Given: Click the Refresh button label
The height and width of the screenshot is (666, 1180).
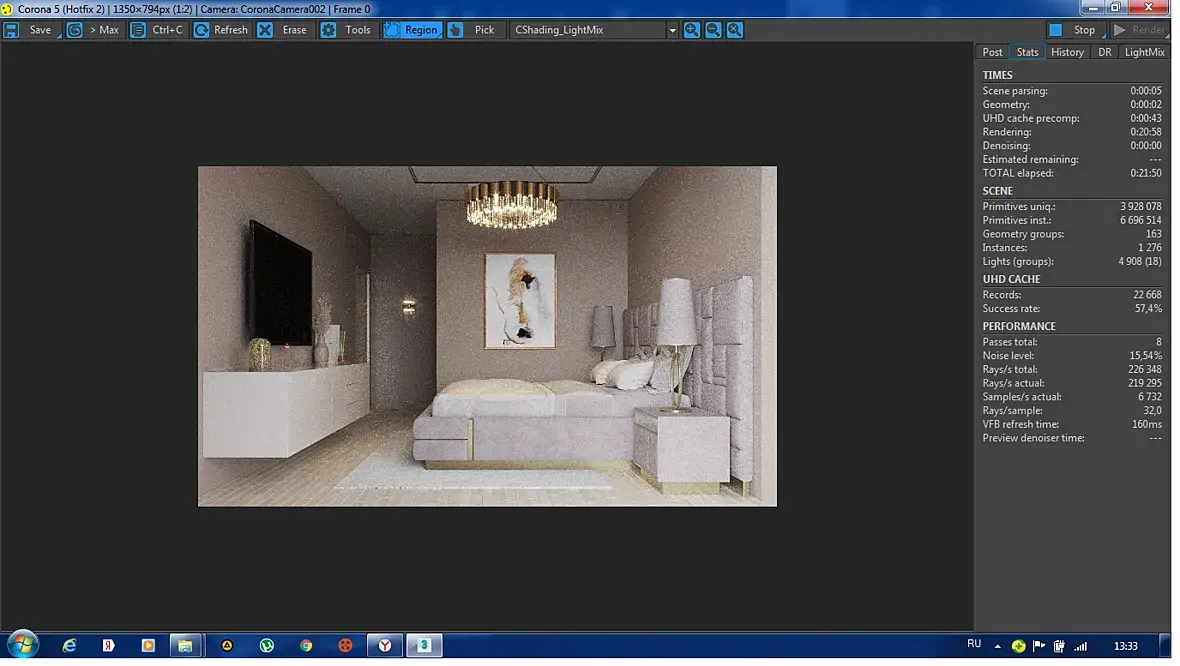Looking at the screenshot, I should pyautogui.click(x=231, y=30).
